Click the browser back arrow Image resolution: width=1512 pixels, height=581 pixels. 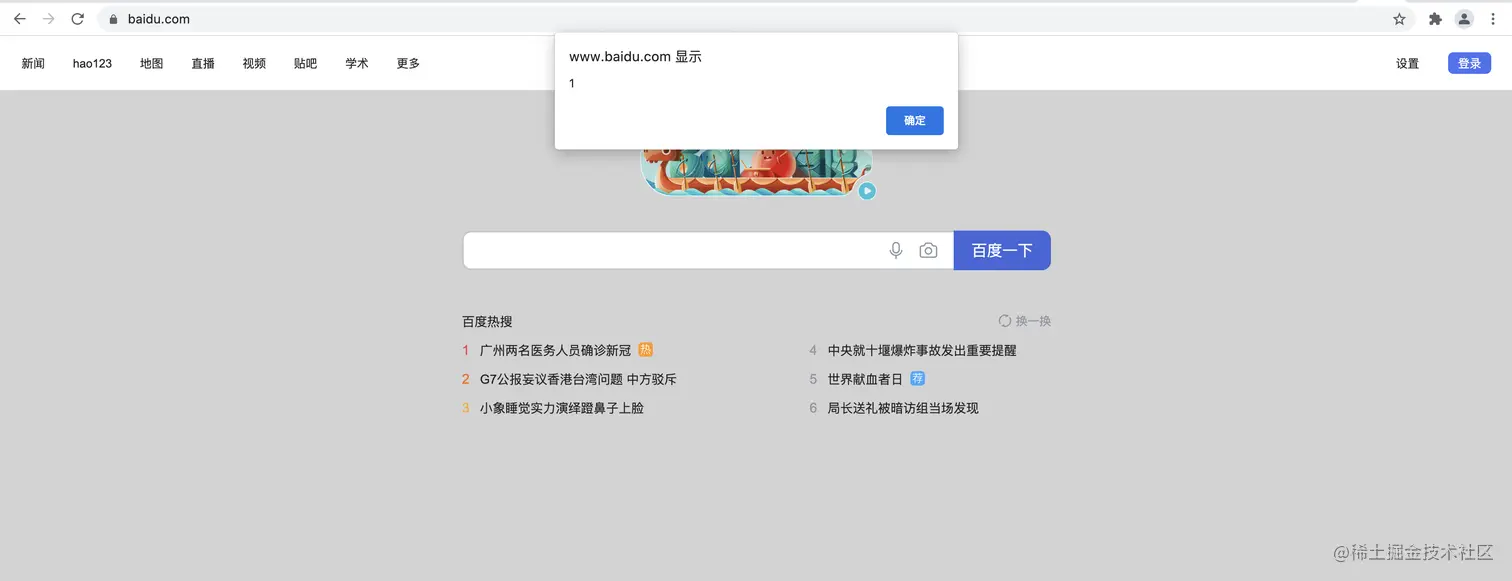(x=19, y=19)
